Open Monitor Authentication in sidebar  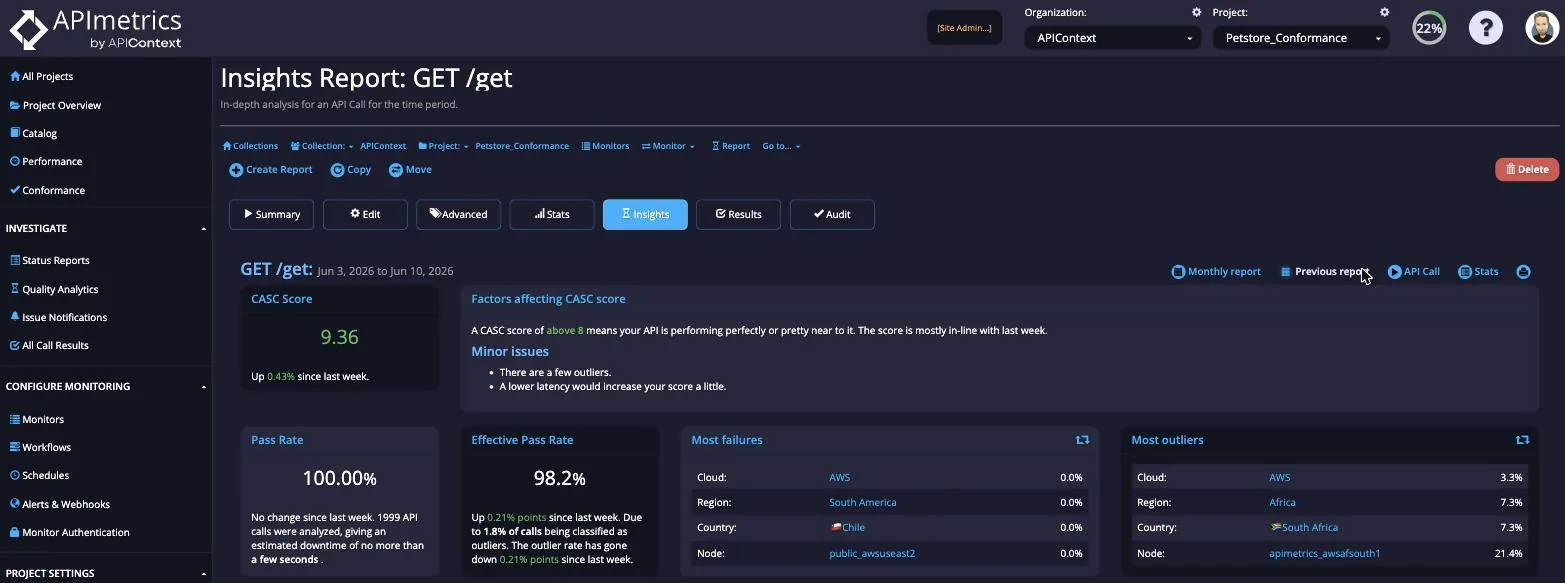(x=69, y=532)
